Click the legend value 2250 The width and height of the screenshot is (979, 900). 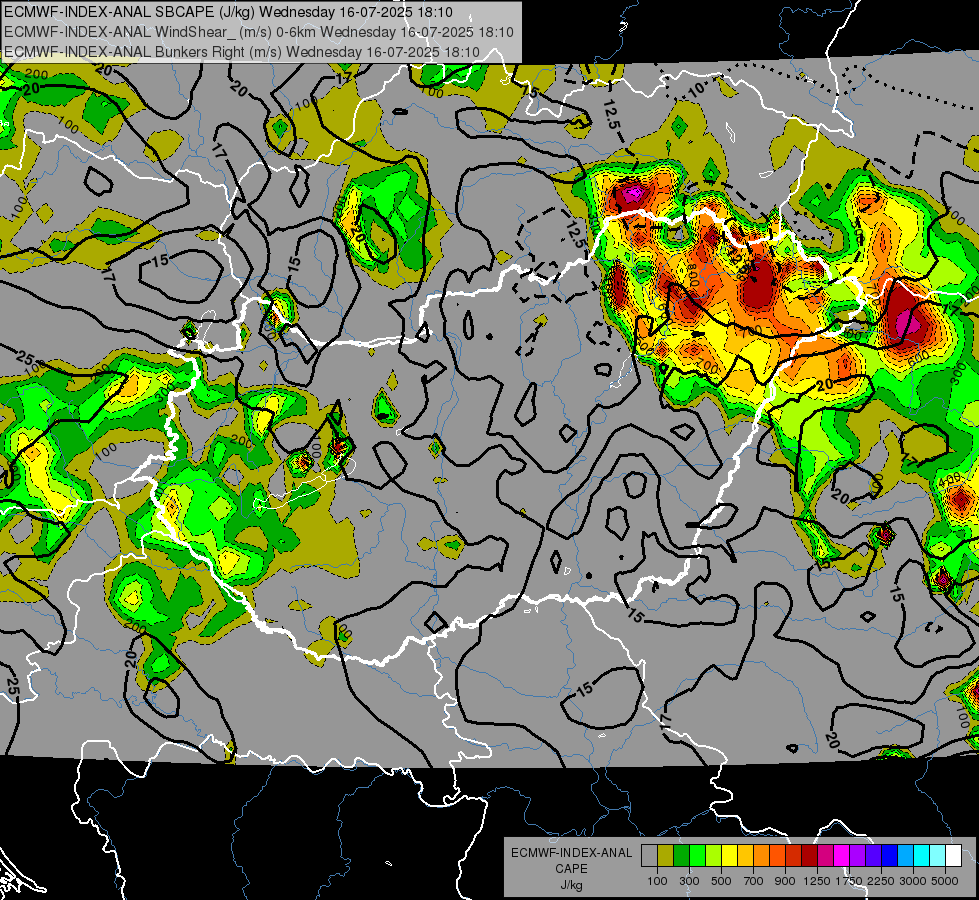(x=881, y=881)
